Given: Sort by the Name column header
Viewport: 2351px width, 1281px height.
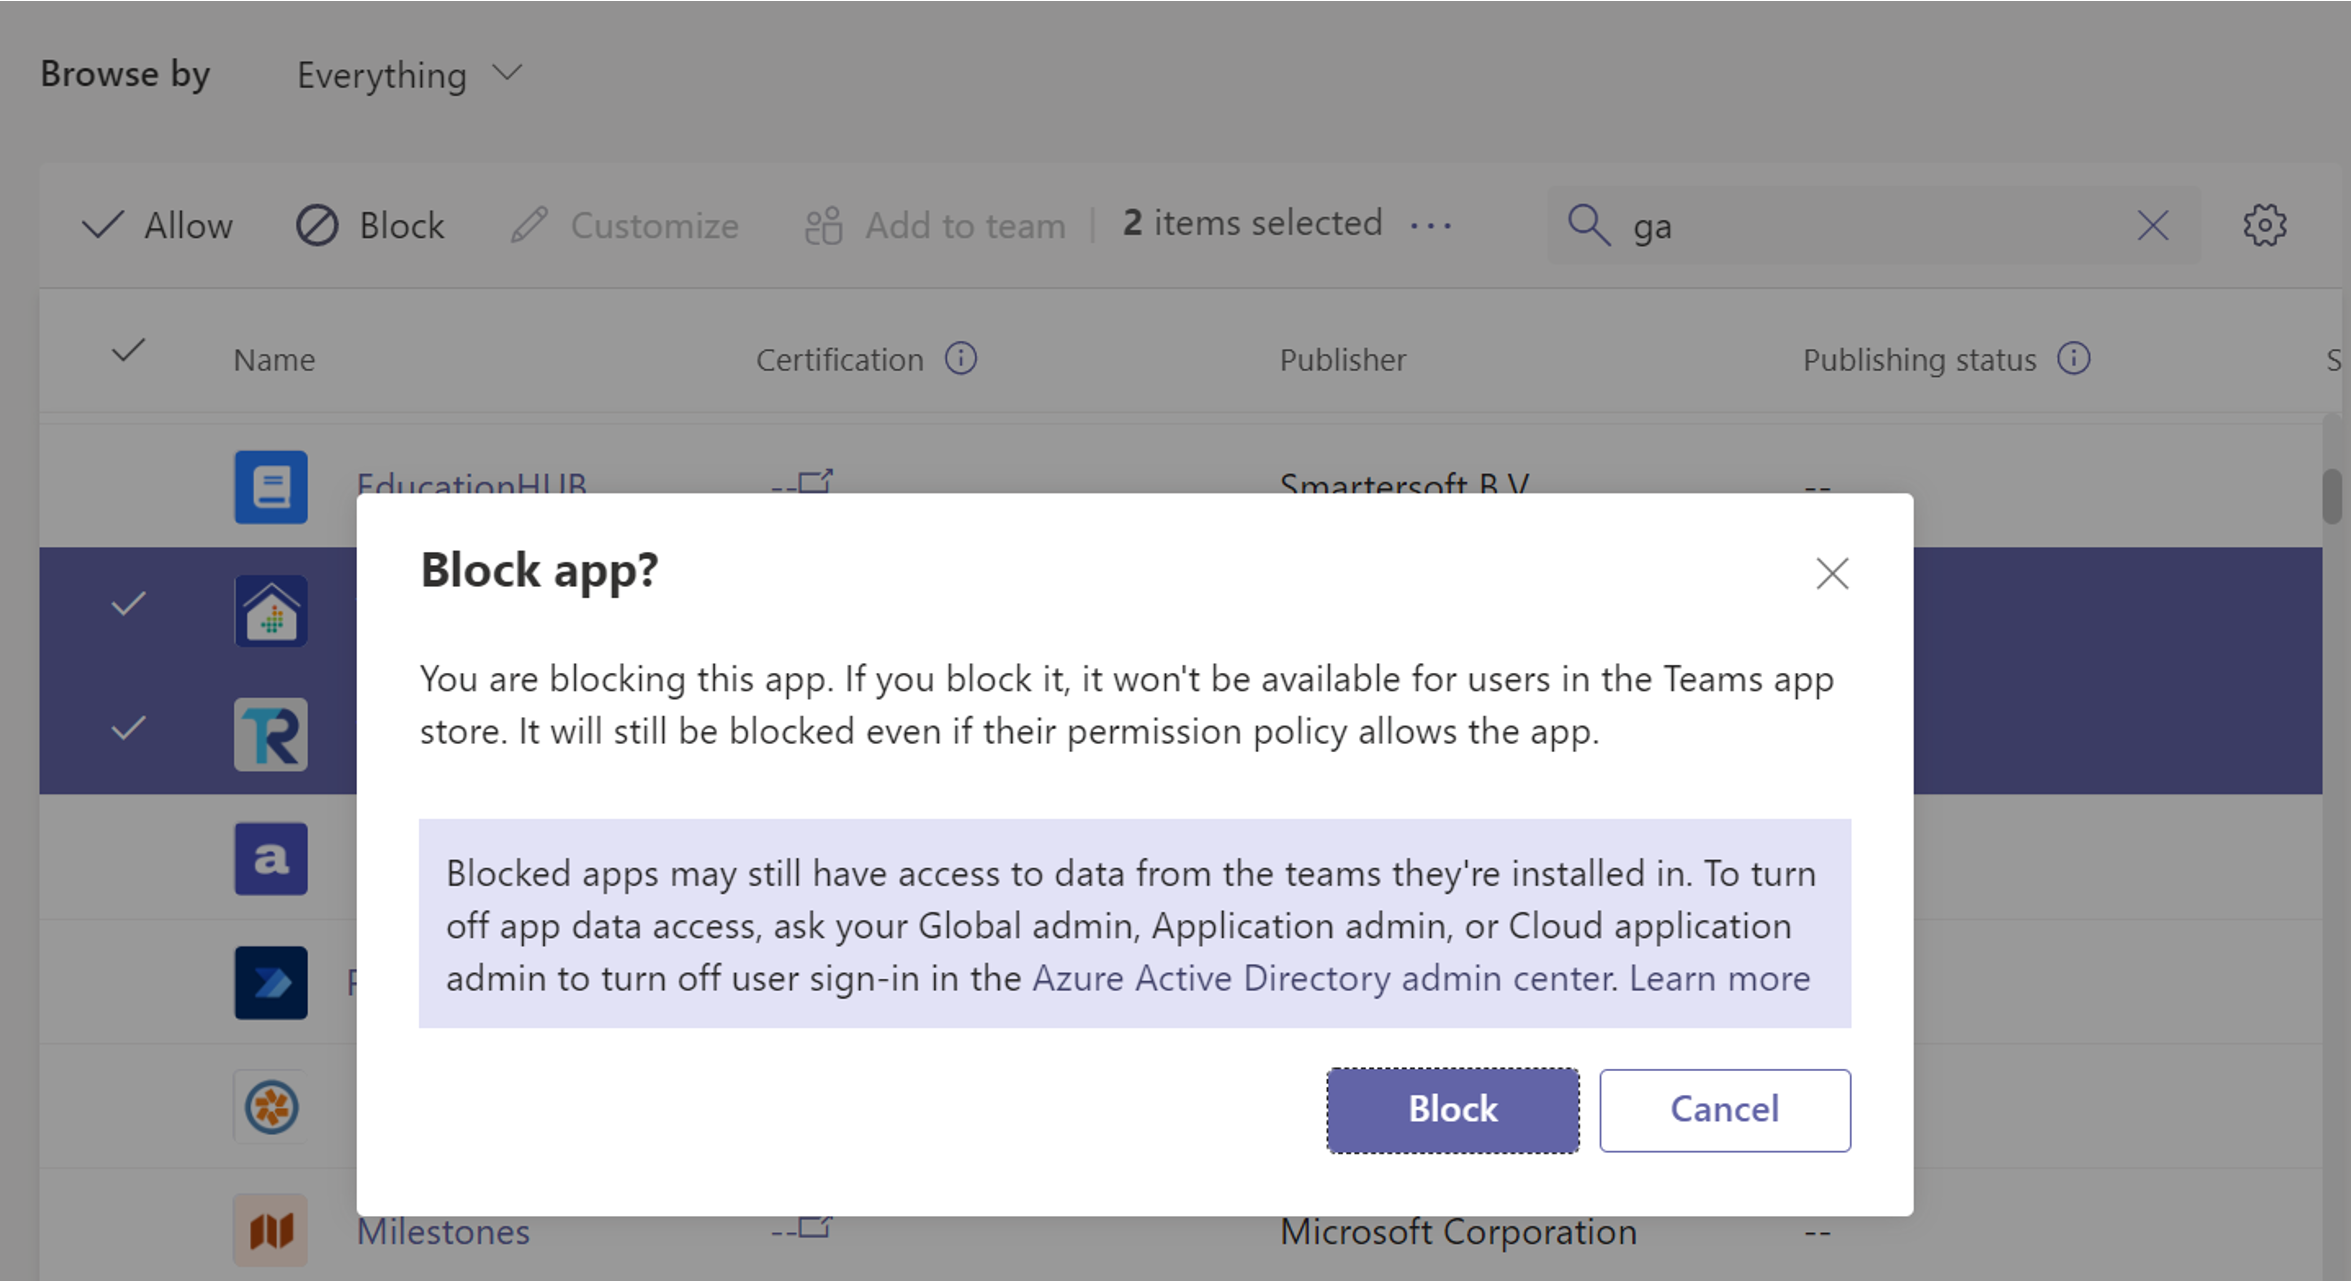Looking at the screenshot, I should point(274,359).
